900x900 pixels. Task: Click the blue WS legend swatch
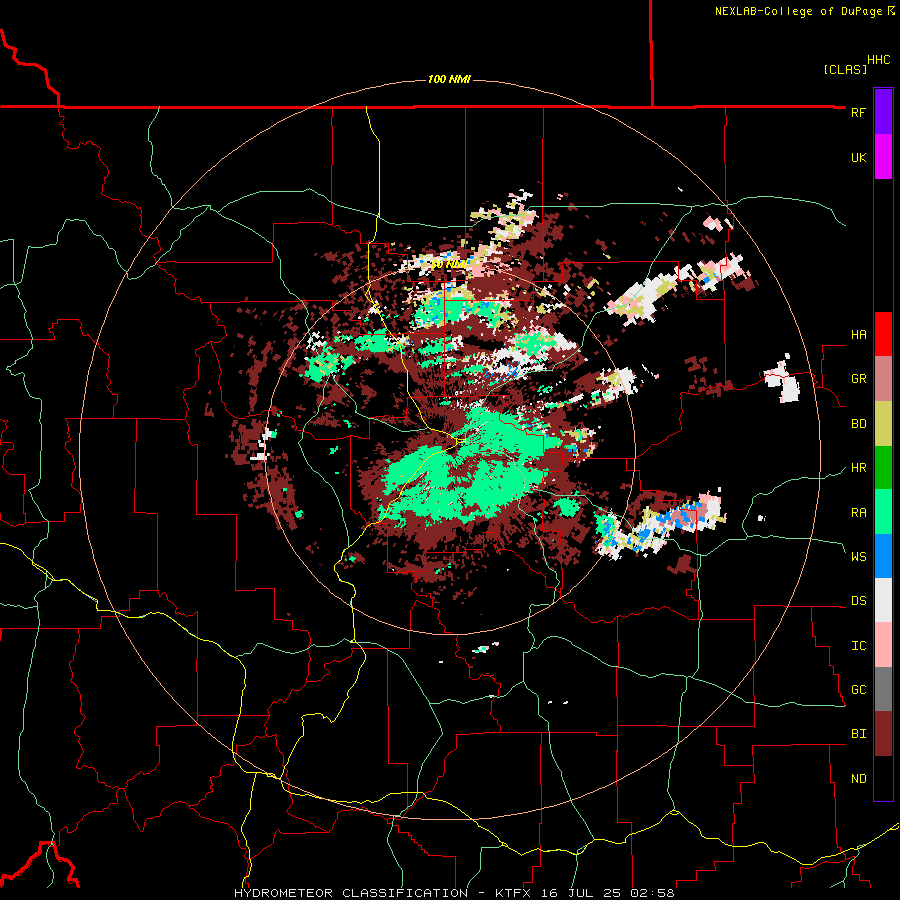click(x=883, y=556)
